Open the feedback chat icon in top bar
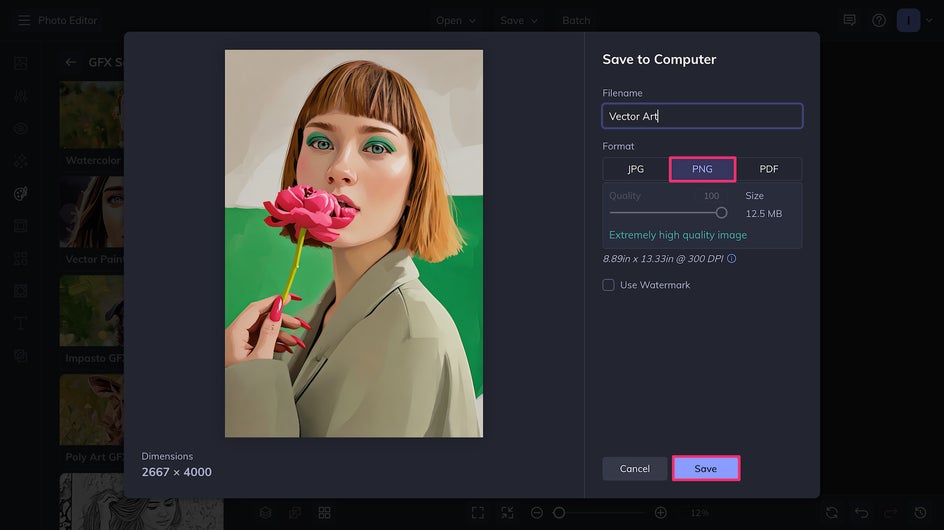Viewport: 944px width, 530px height. [849, 20]
